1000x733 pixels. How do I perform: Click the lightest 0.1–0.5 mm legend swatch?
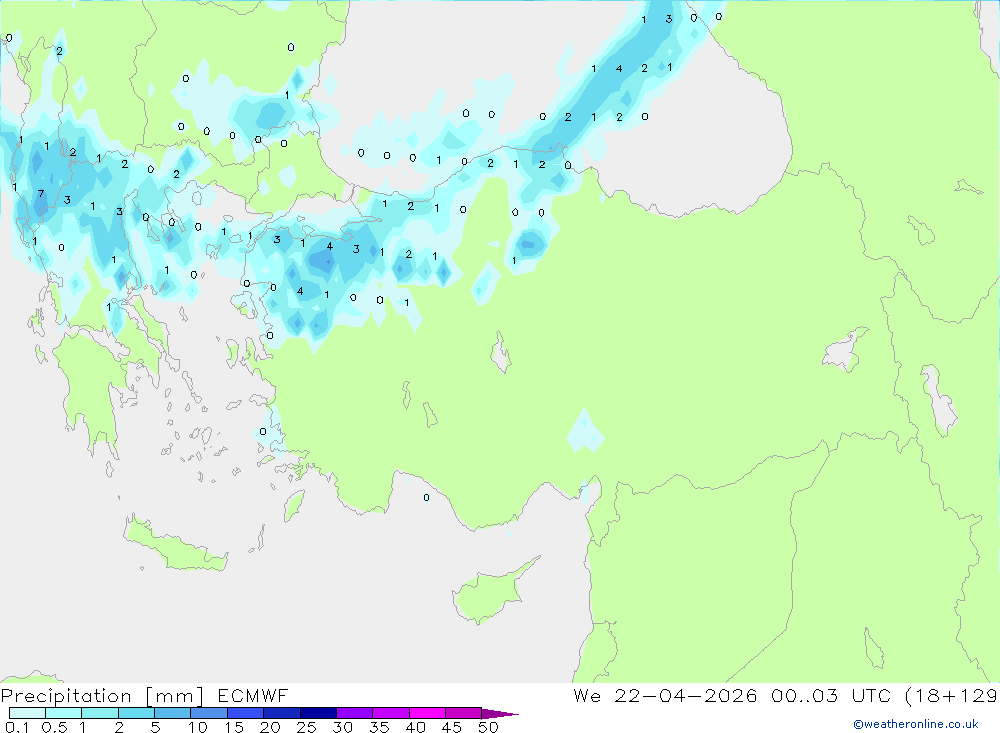click(27, 713)
